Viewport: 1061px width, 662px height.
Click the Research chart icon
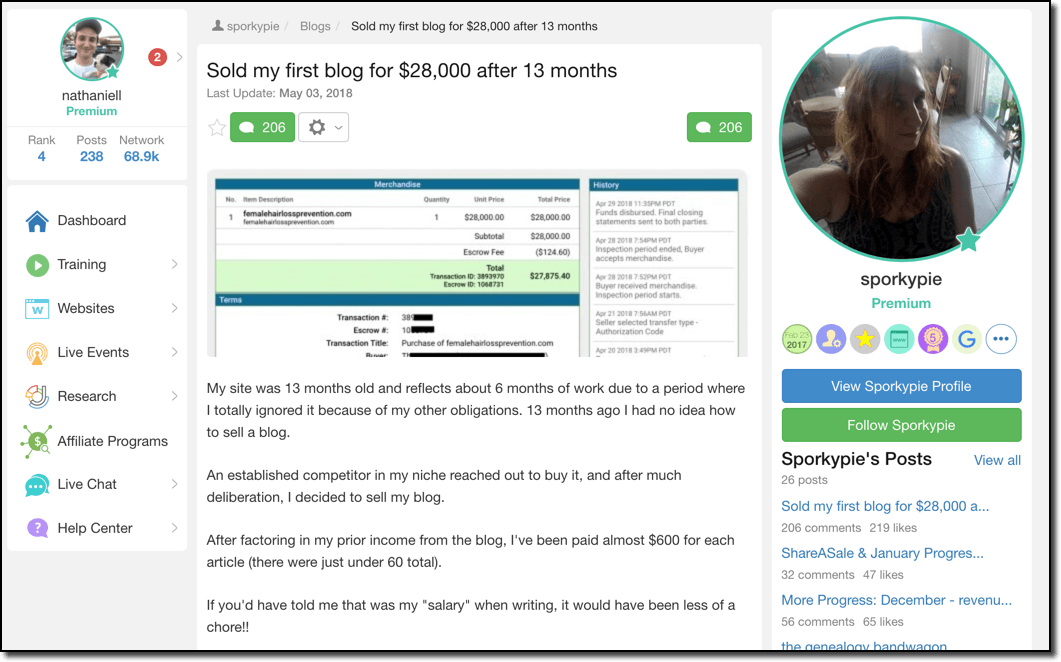[x=37, y=397]
